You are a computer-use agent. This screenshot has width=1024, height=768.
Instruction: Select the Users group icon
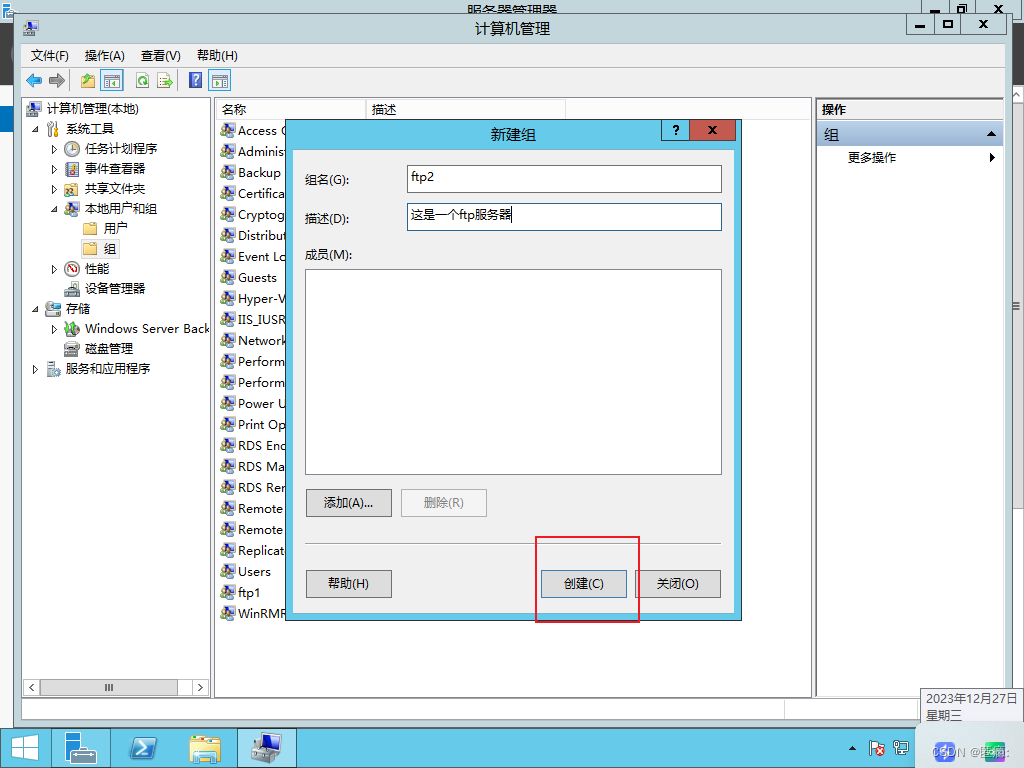[227, 571]
